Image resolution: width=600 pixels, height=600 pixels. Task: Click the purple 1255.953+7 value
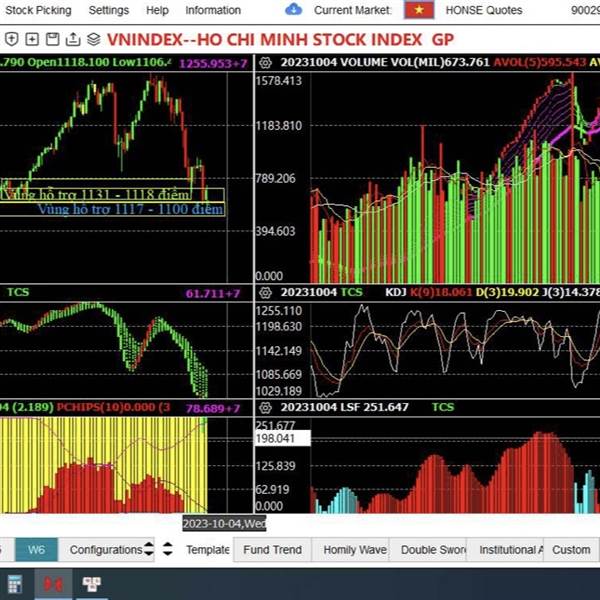tap(213, 63)
